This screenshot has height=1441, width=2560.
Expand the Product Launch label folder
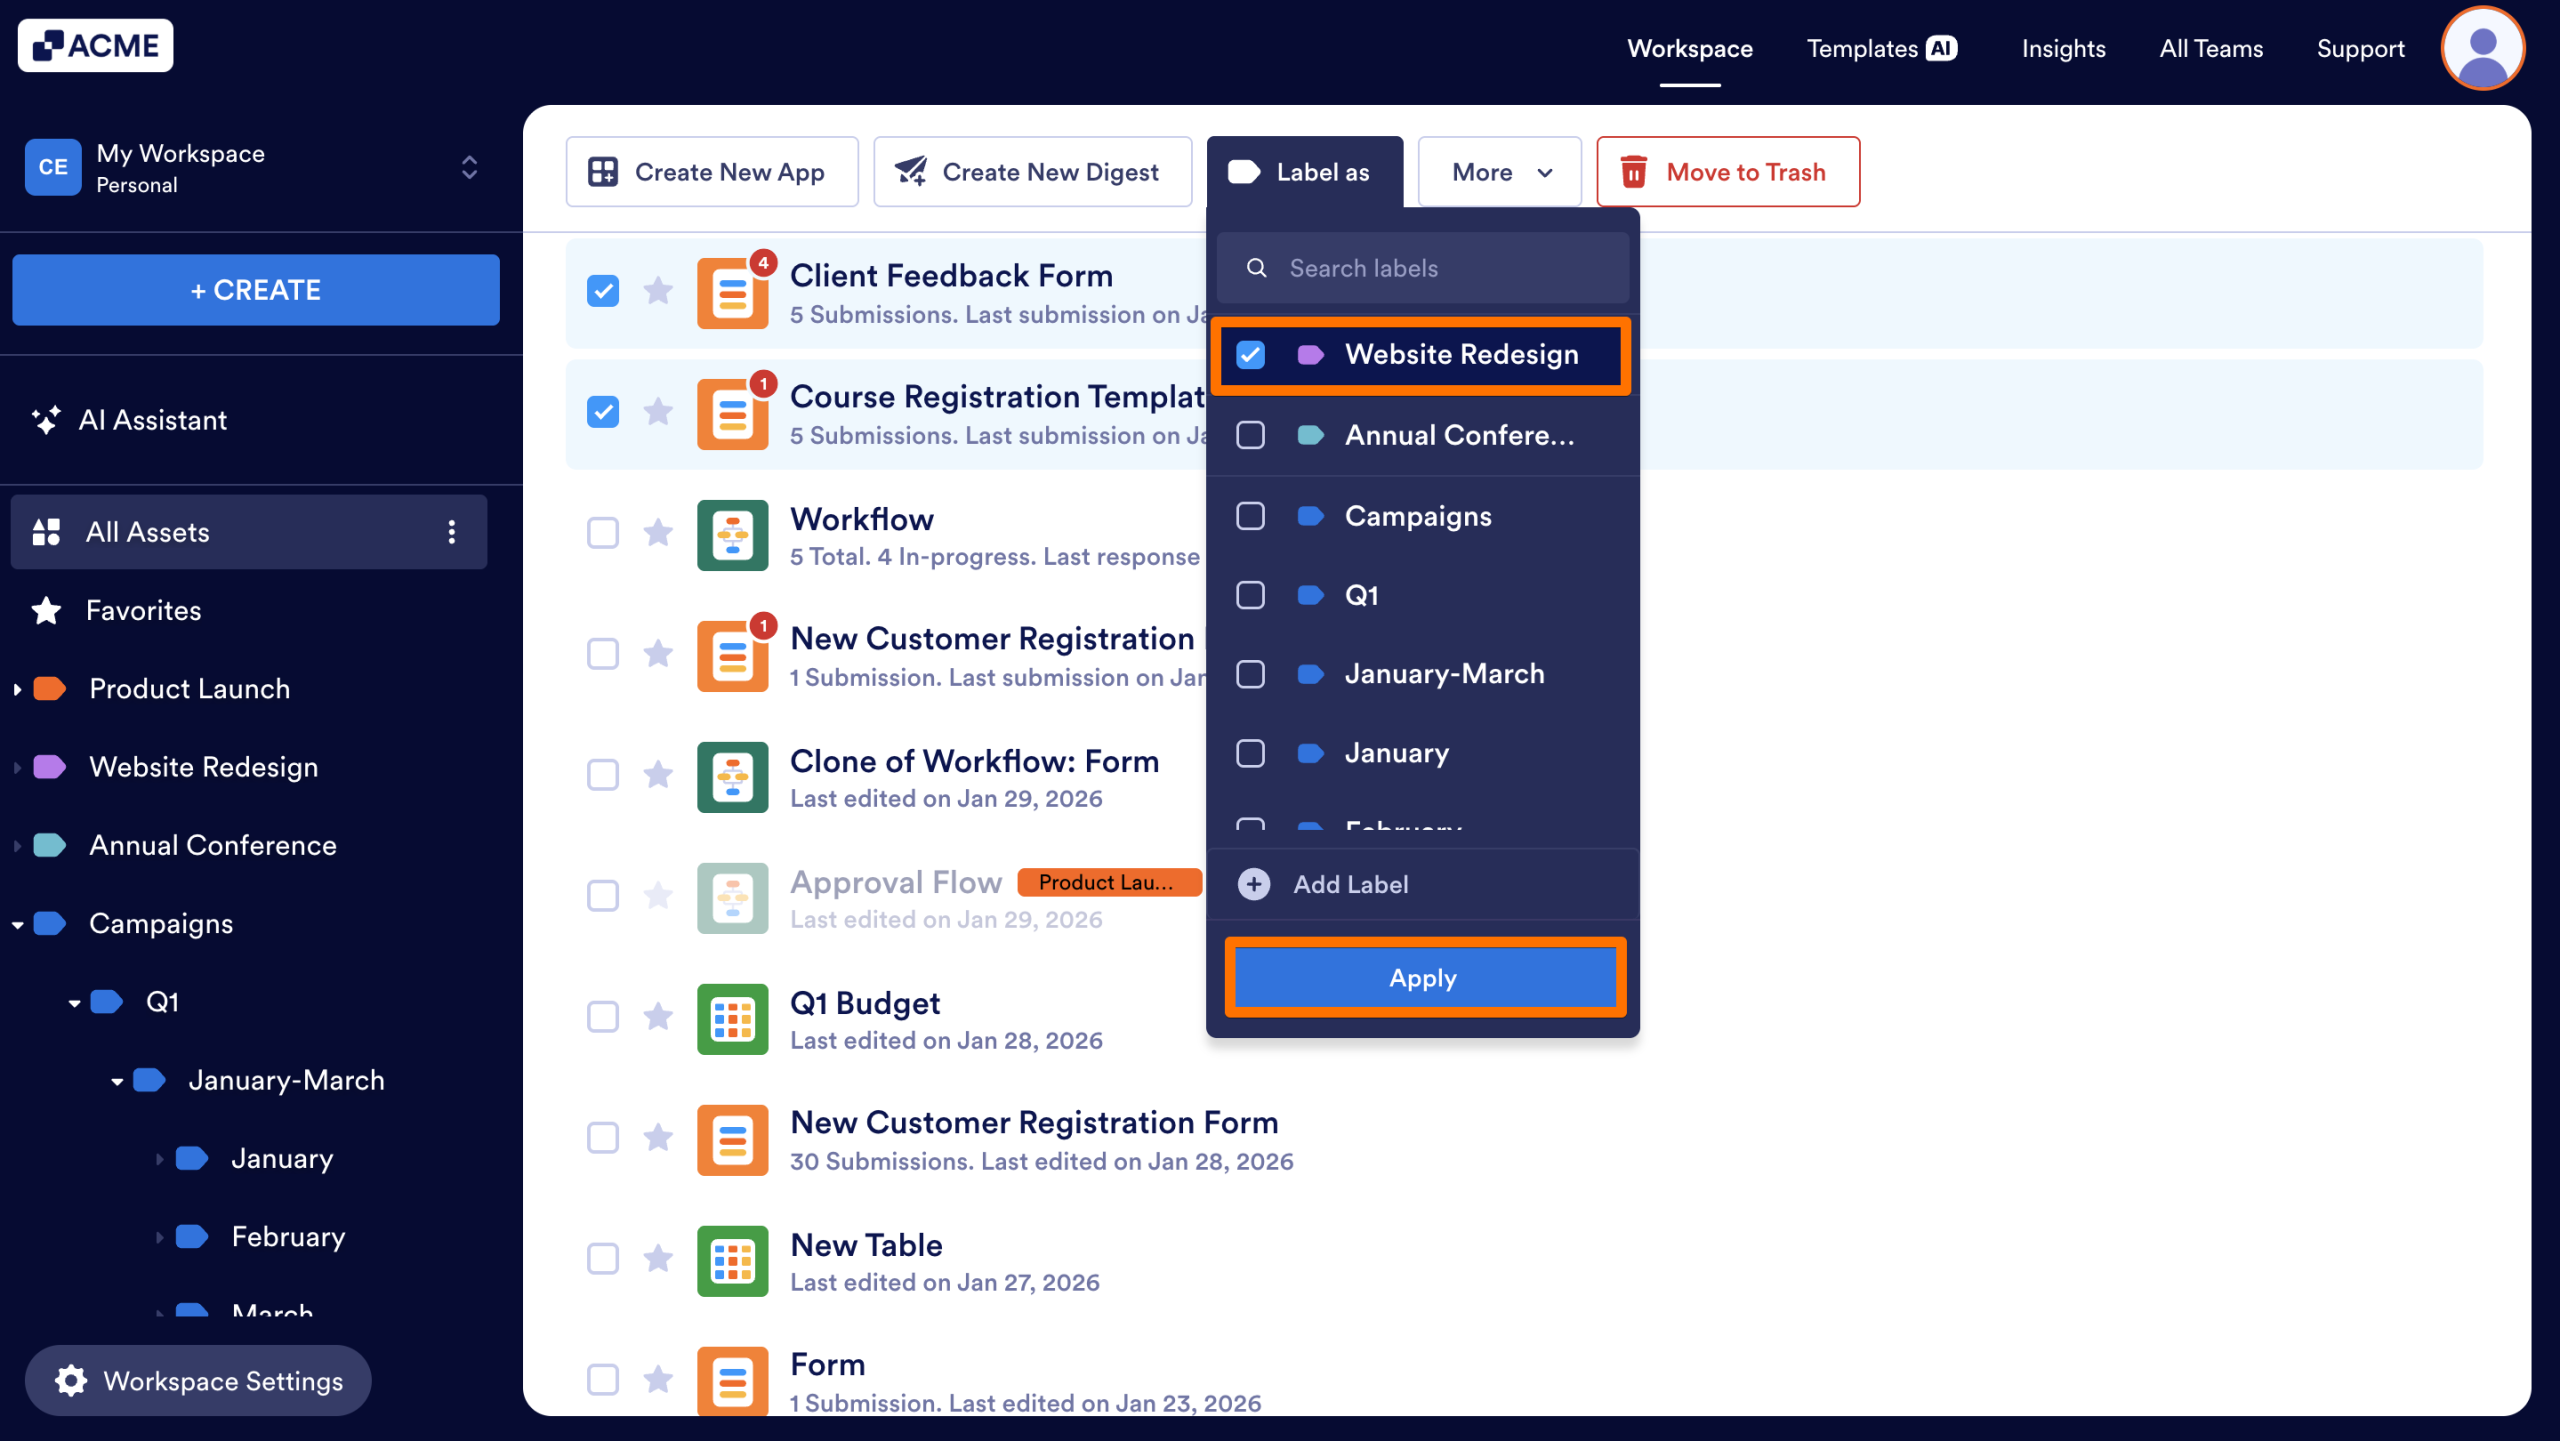(x=17, y=689)
